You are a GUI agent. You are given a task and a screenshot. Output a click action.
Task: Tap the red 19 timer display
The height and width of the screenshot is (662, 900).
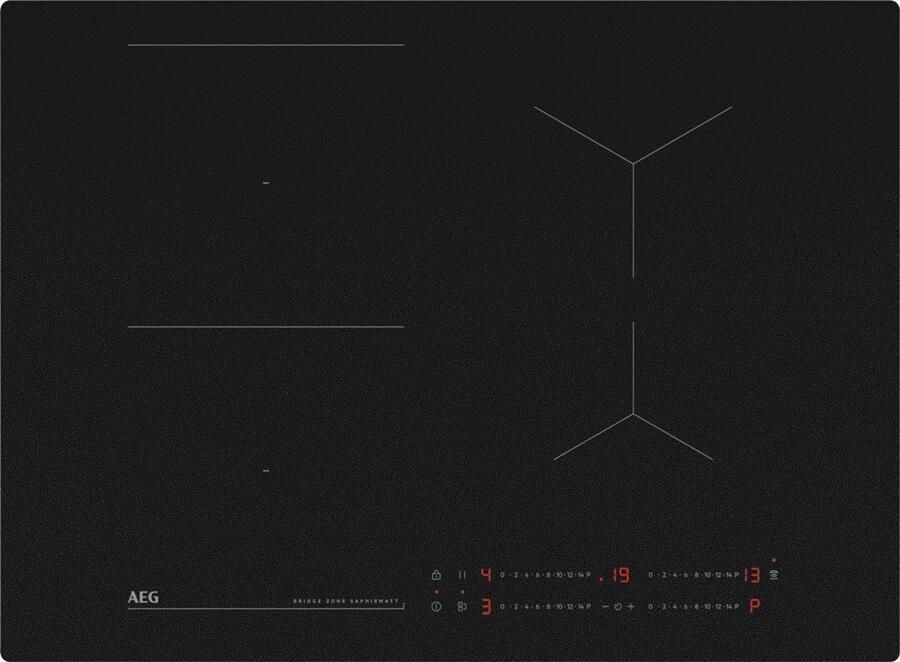620,575
